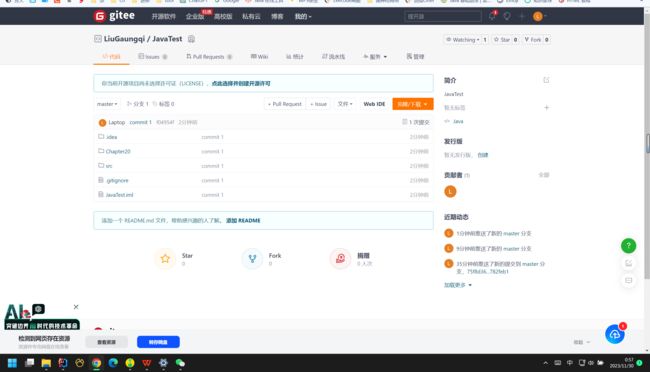This screenshot has height=372, width=650.
Task: Expand the 服务 menu tab
Action: tap(375, 56)
